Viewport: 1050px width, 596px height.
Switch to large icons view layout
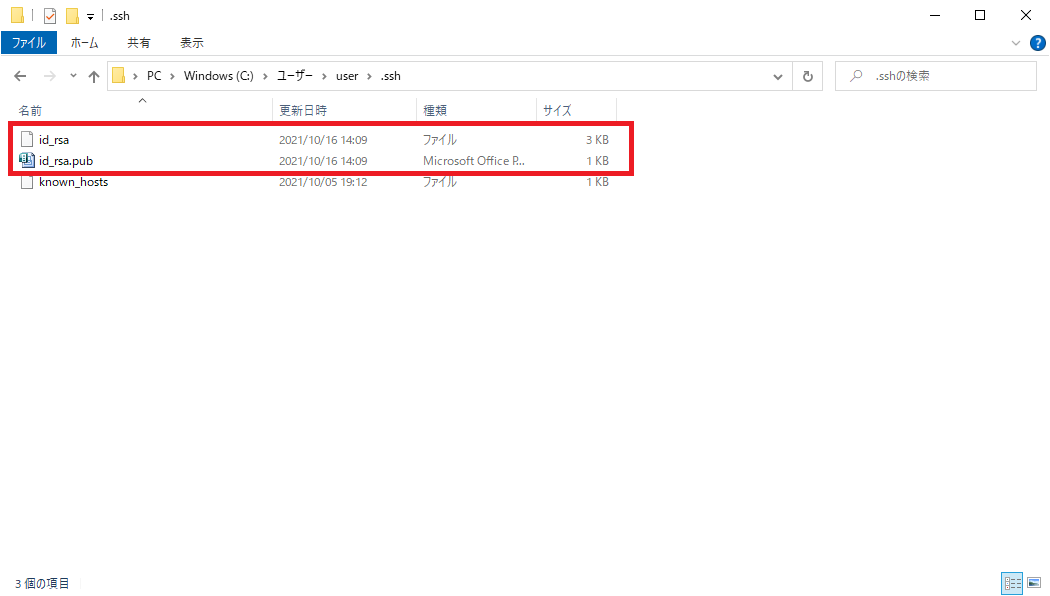click(x=1031, y=583)
